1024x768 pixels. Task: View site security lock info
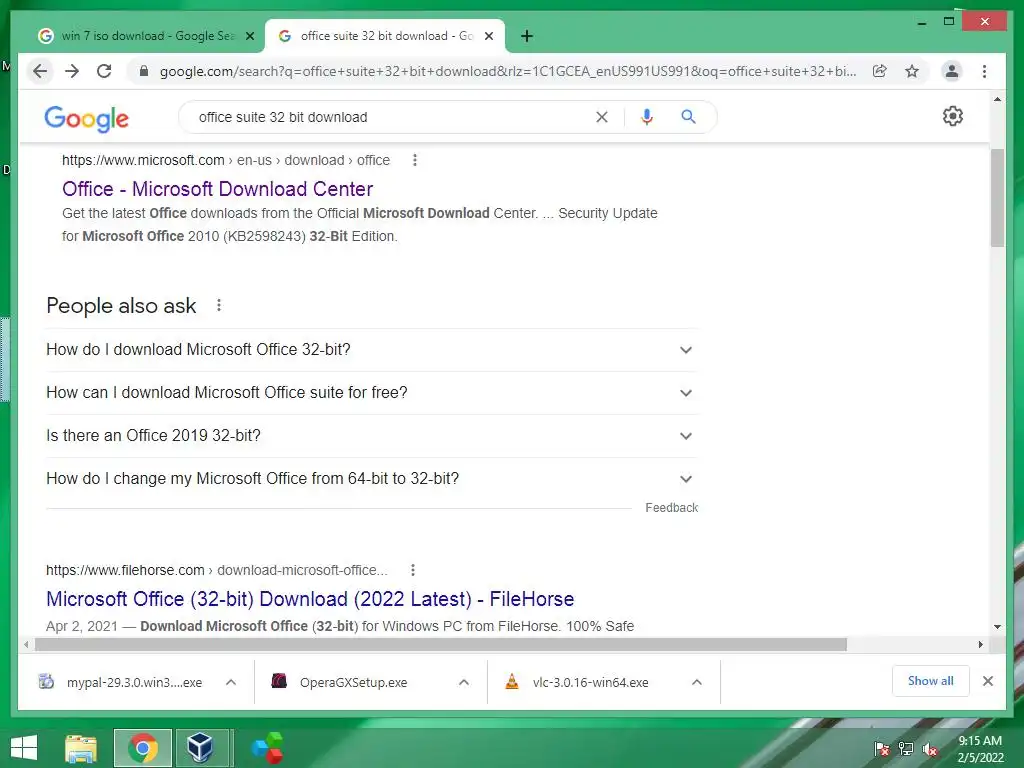coord(144,71)
